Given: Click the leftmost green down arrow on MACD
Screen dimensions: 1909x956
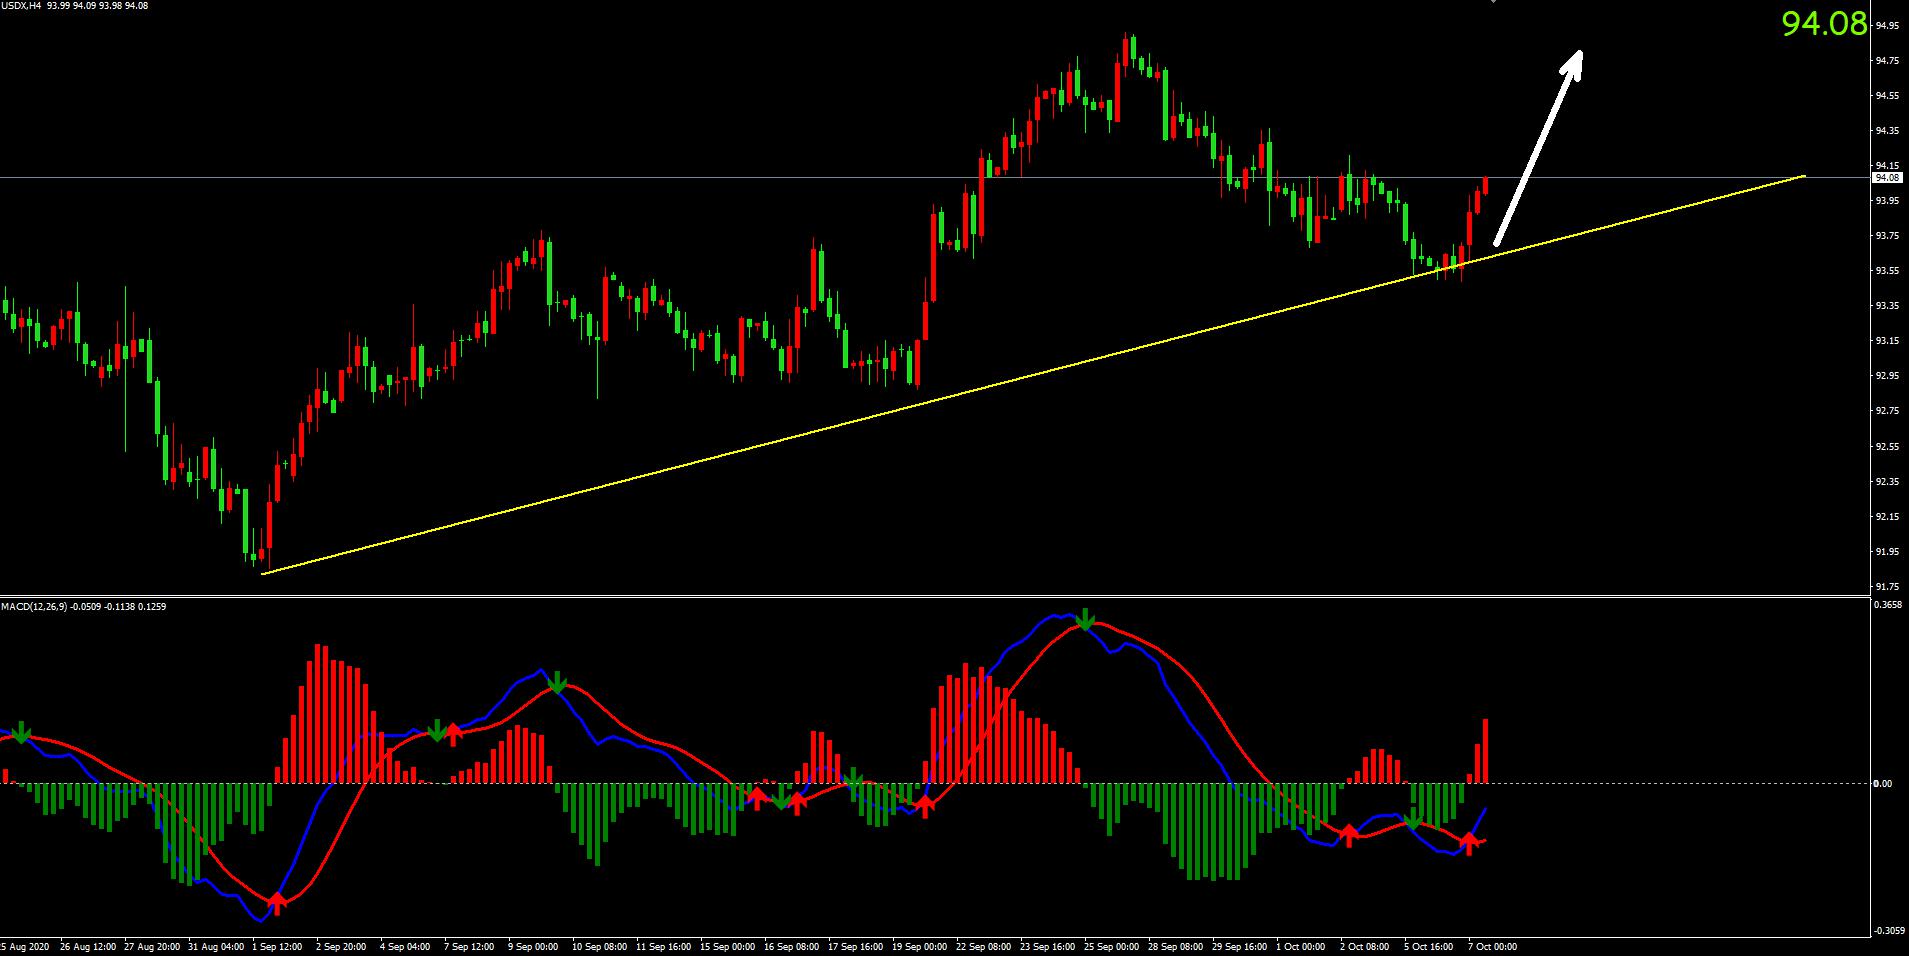Looking at the screenshot, I should click(21, 732).
